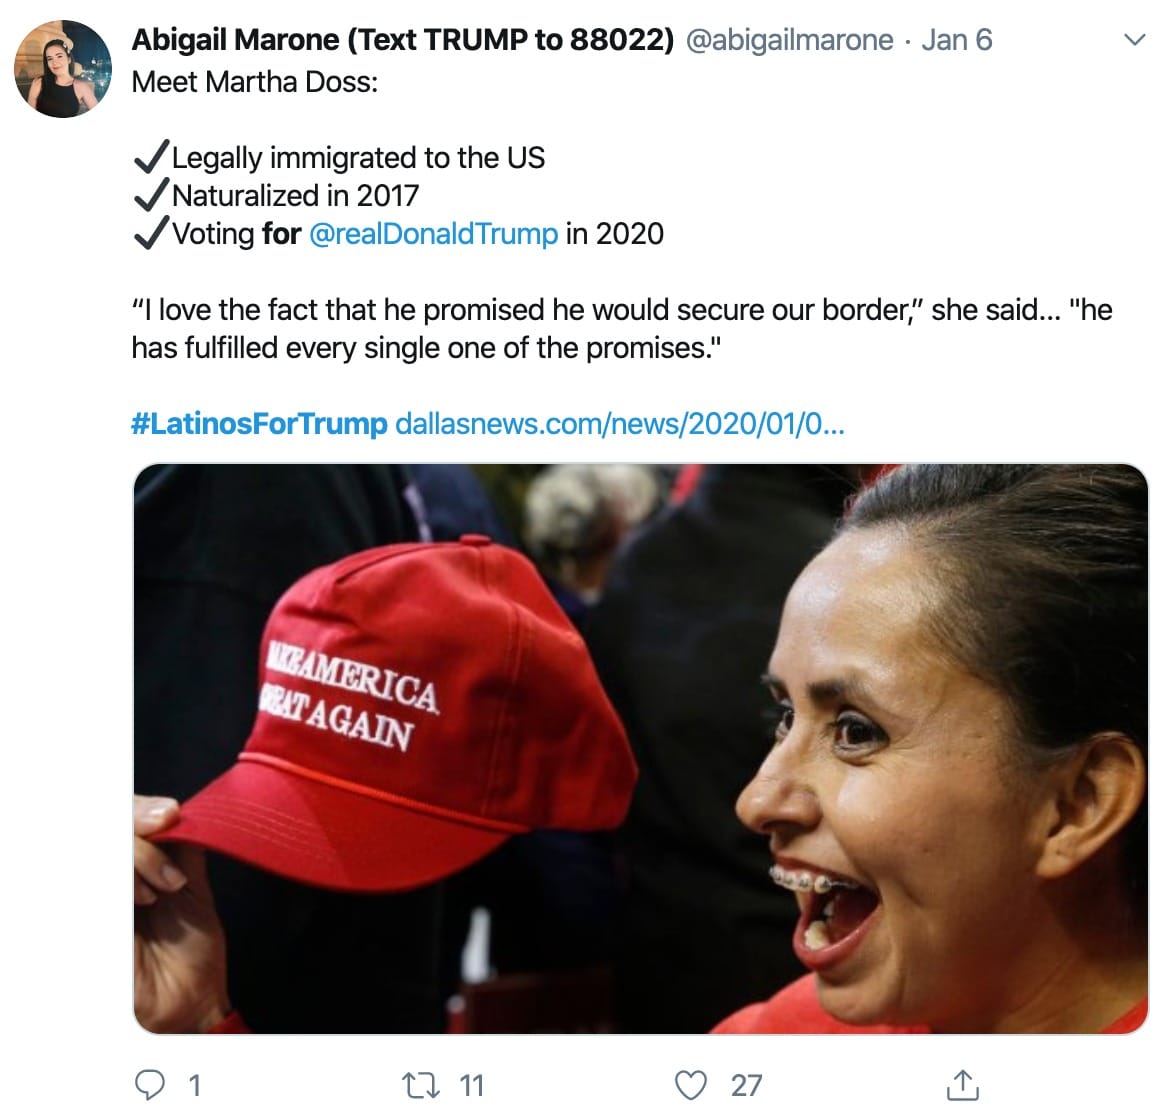Screen dimensions: 1176x1108
Task: Click the @abigailmarone handle
Action: coord(790,40)
